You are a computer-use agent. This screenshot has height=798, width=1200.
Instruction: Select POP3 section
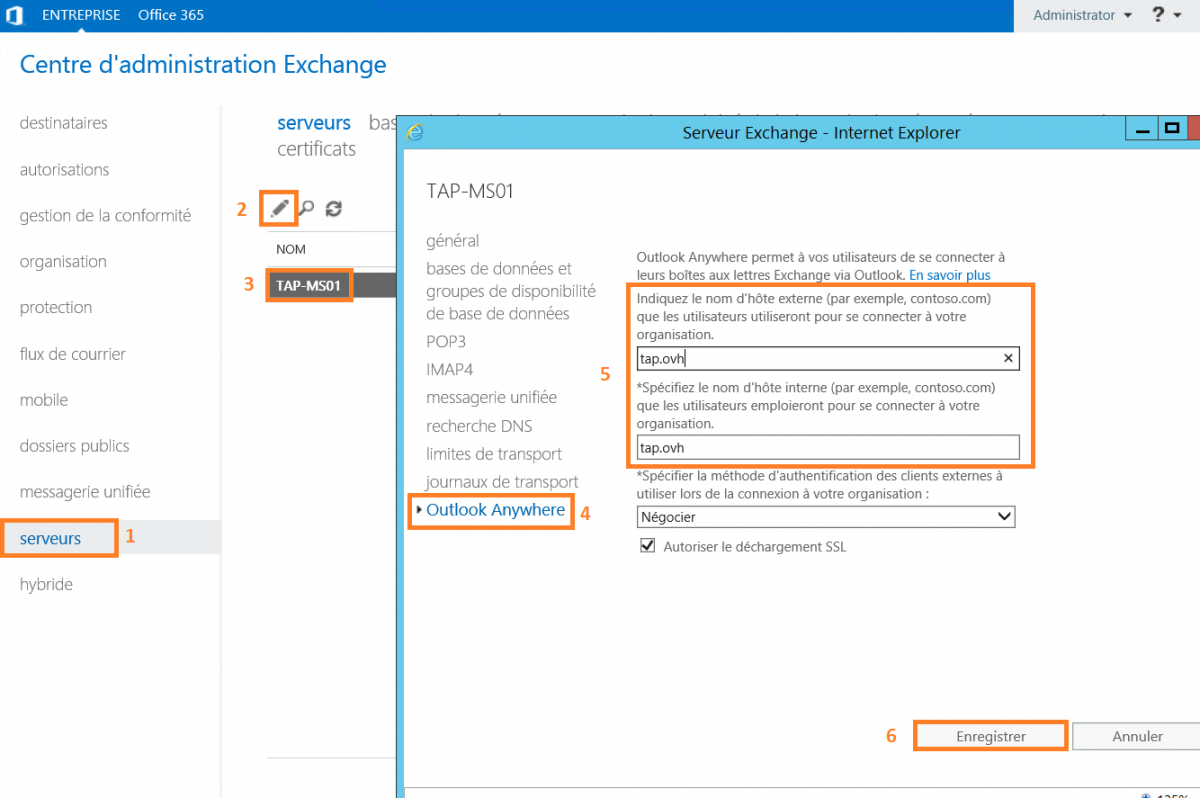pyautogui.click(x=446, y=342)
